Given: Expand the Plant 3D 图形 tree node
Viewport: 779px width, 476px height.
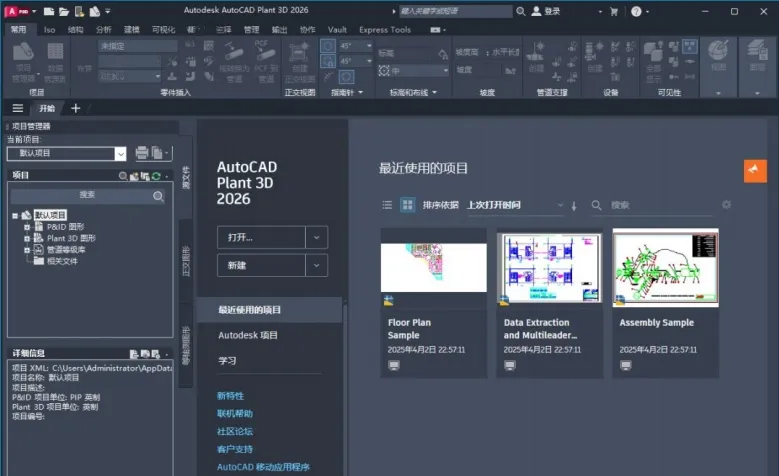Looking at the screenshot, I should [27, 238].
